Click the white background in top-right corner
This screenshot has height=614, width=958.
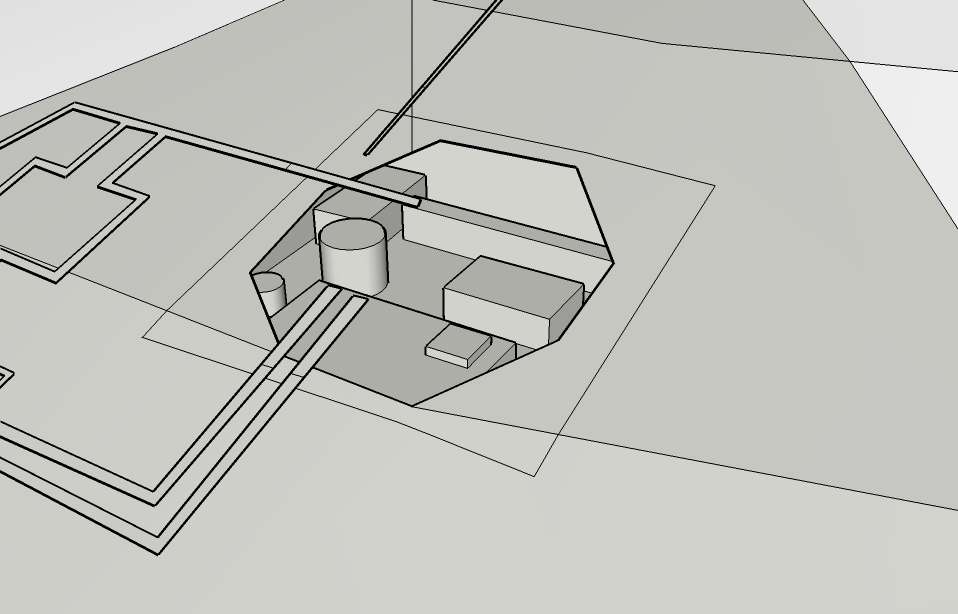(920, 30)
